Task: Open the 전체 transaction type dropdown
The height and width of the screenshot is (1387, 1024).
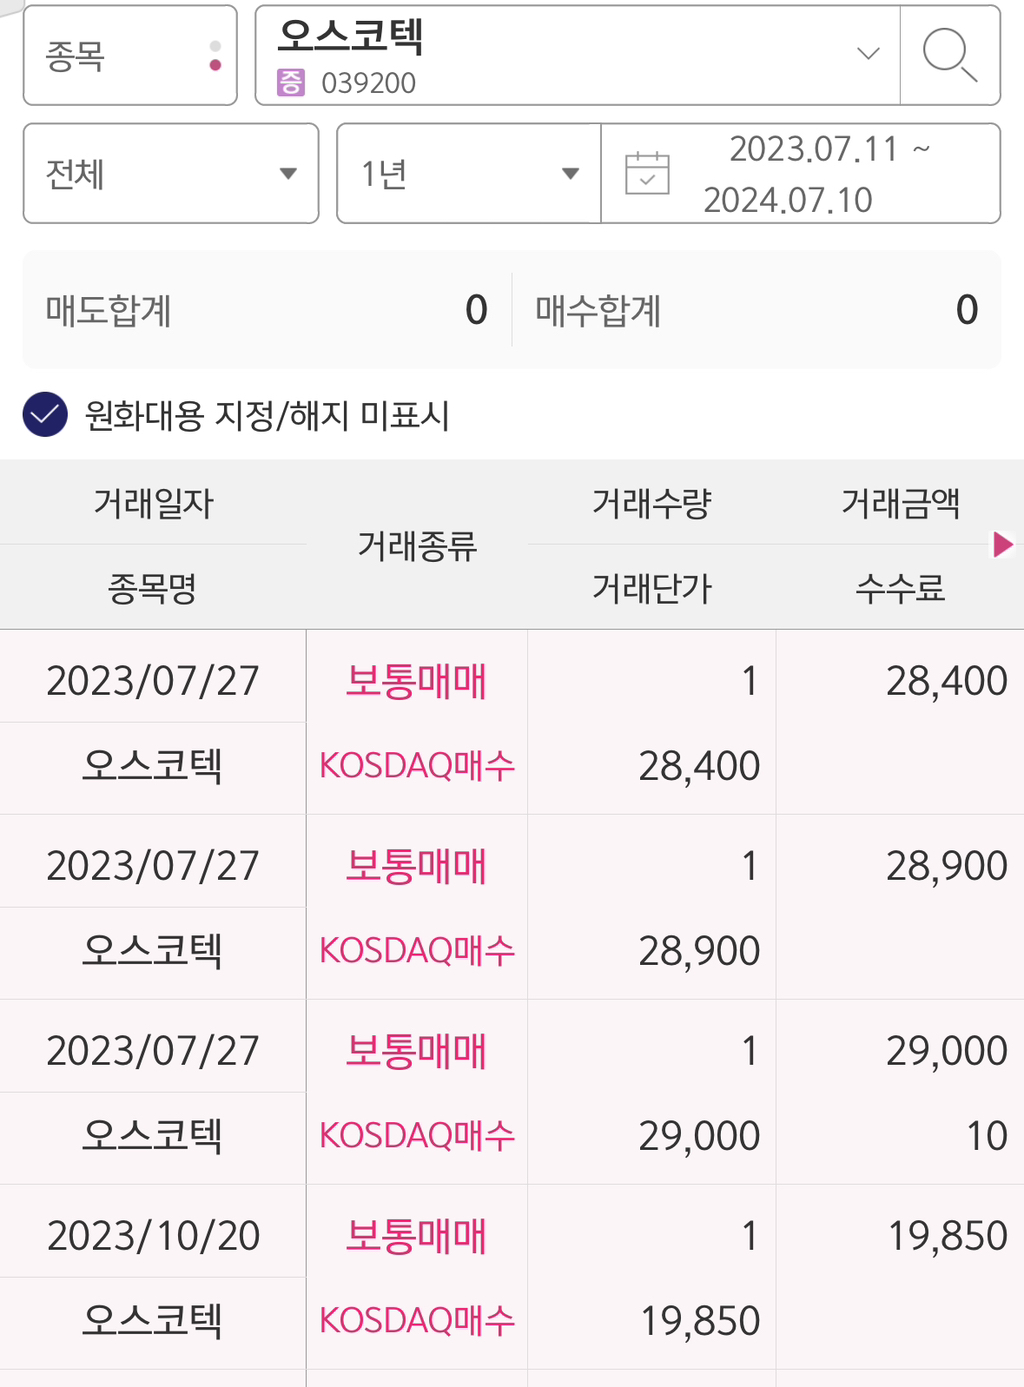Action: pos(171,173)
